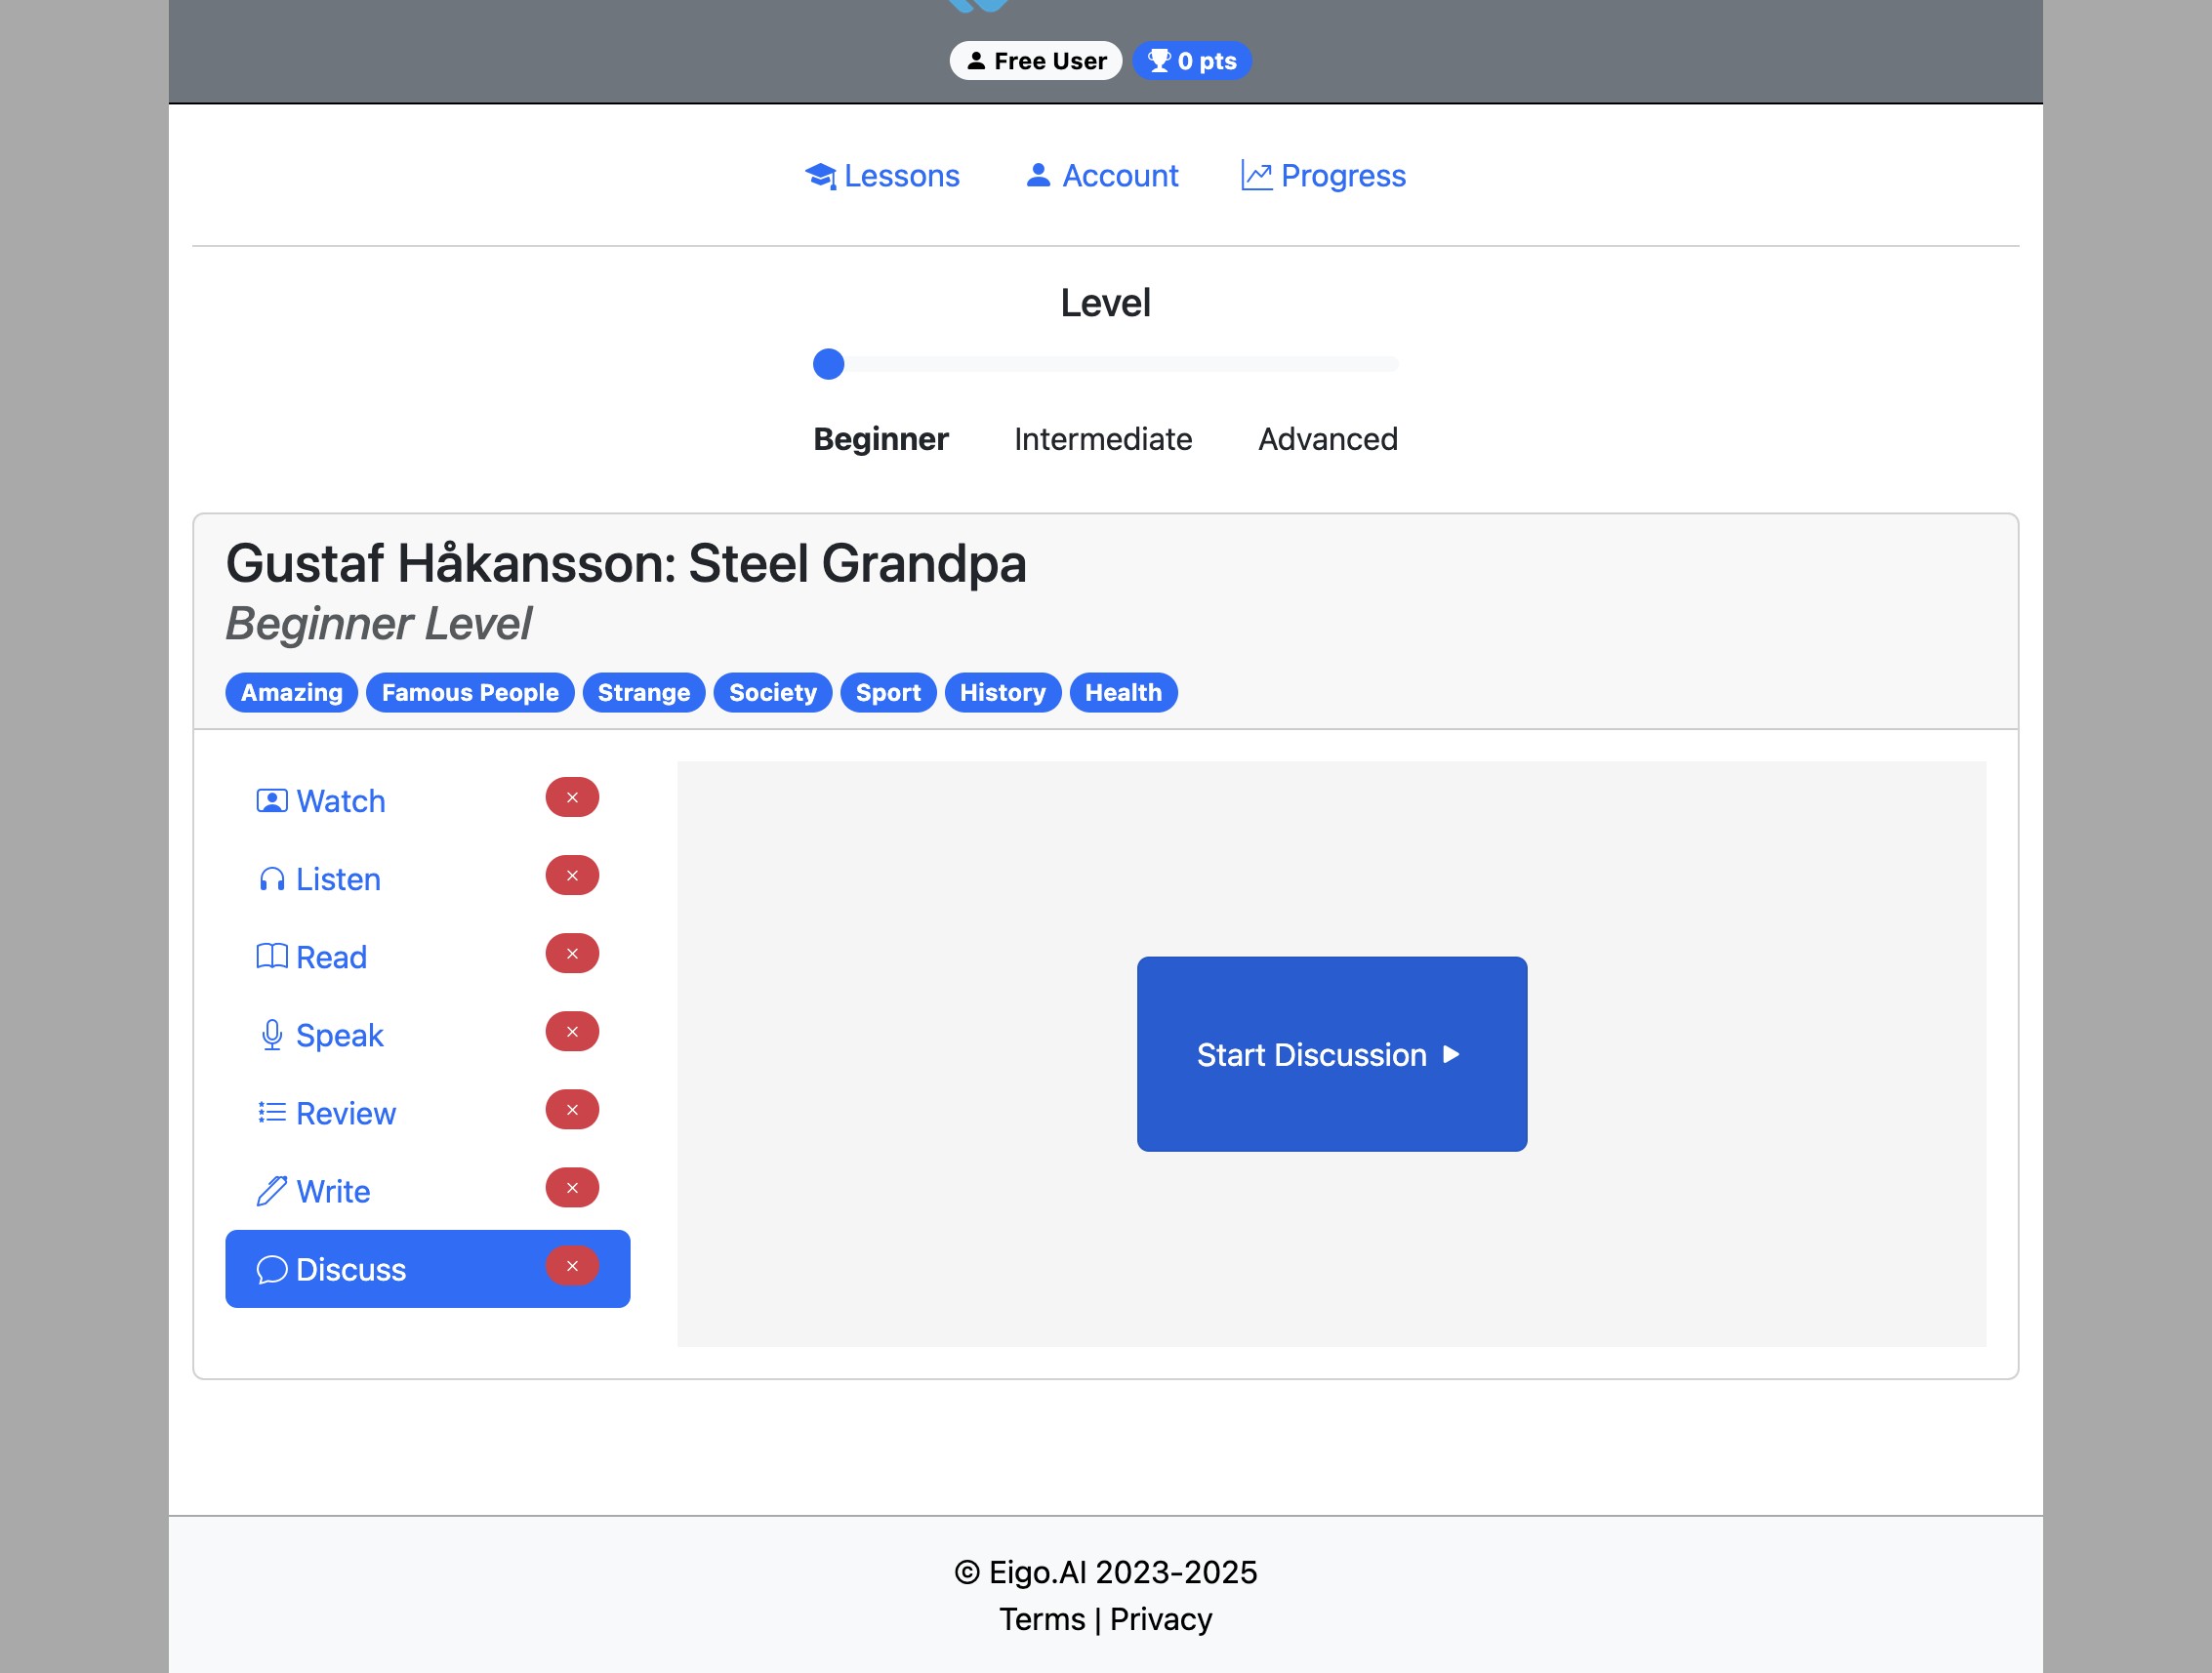This screenshot has width=2212, height=1673.
Task: Open the Progress page link
Action: [x=1323, y=176]
